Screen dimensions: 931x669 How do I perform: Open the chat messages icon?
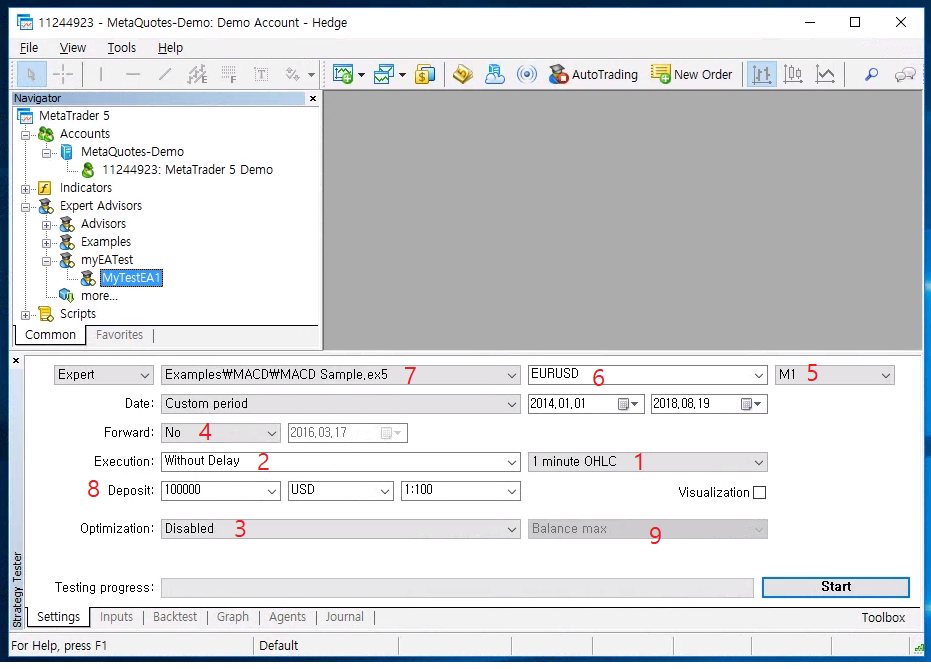[905, 75]
